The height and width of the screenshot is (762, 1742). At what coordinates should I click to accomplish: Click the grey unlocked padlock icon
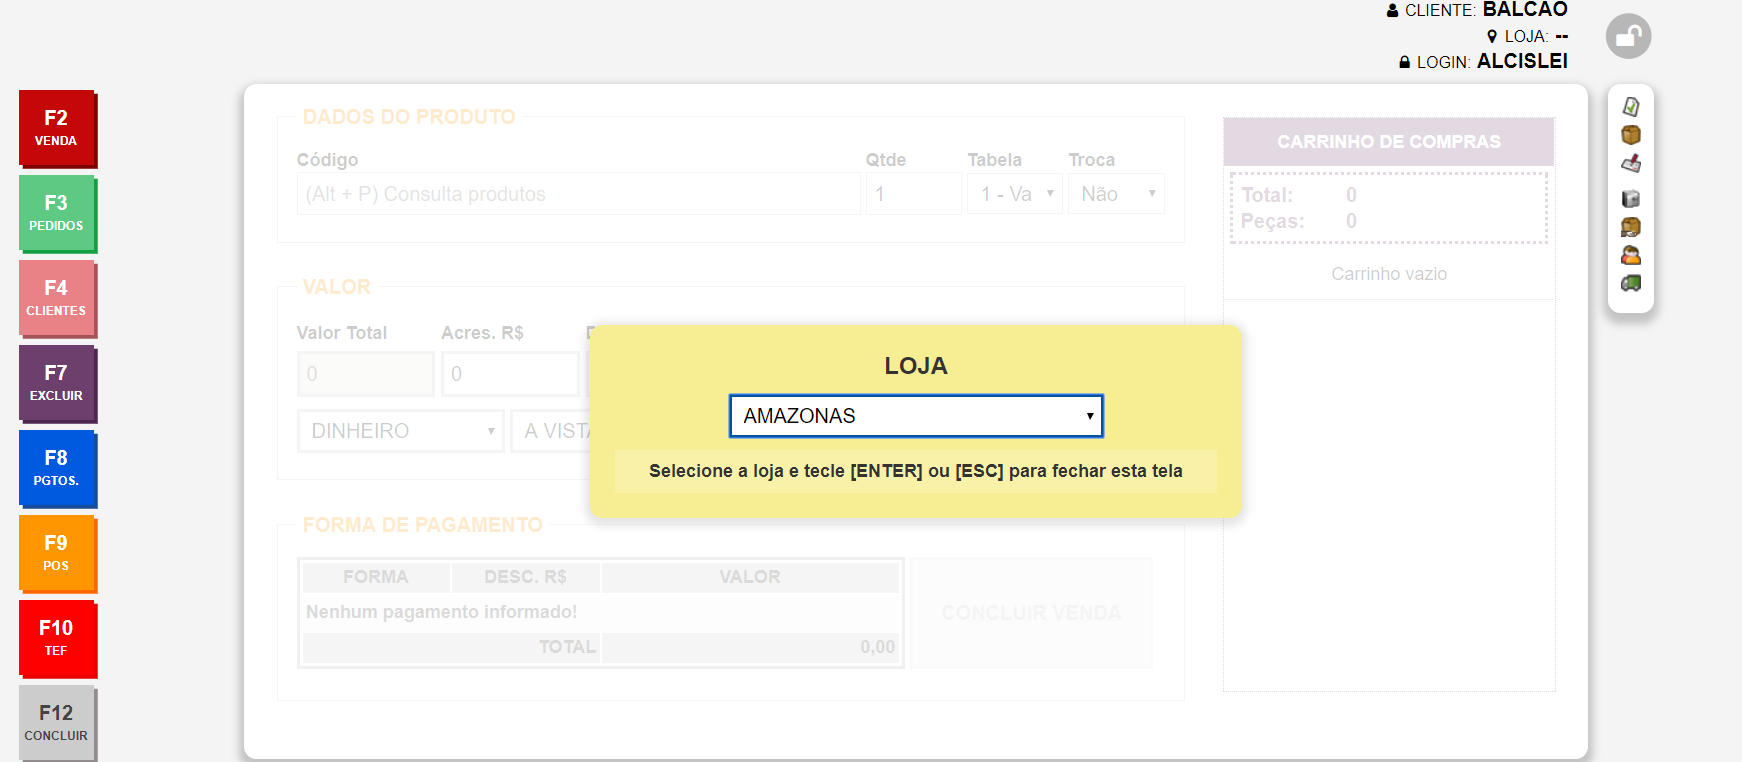pos(1628,37)
